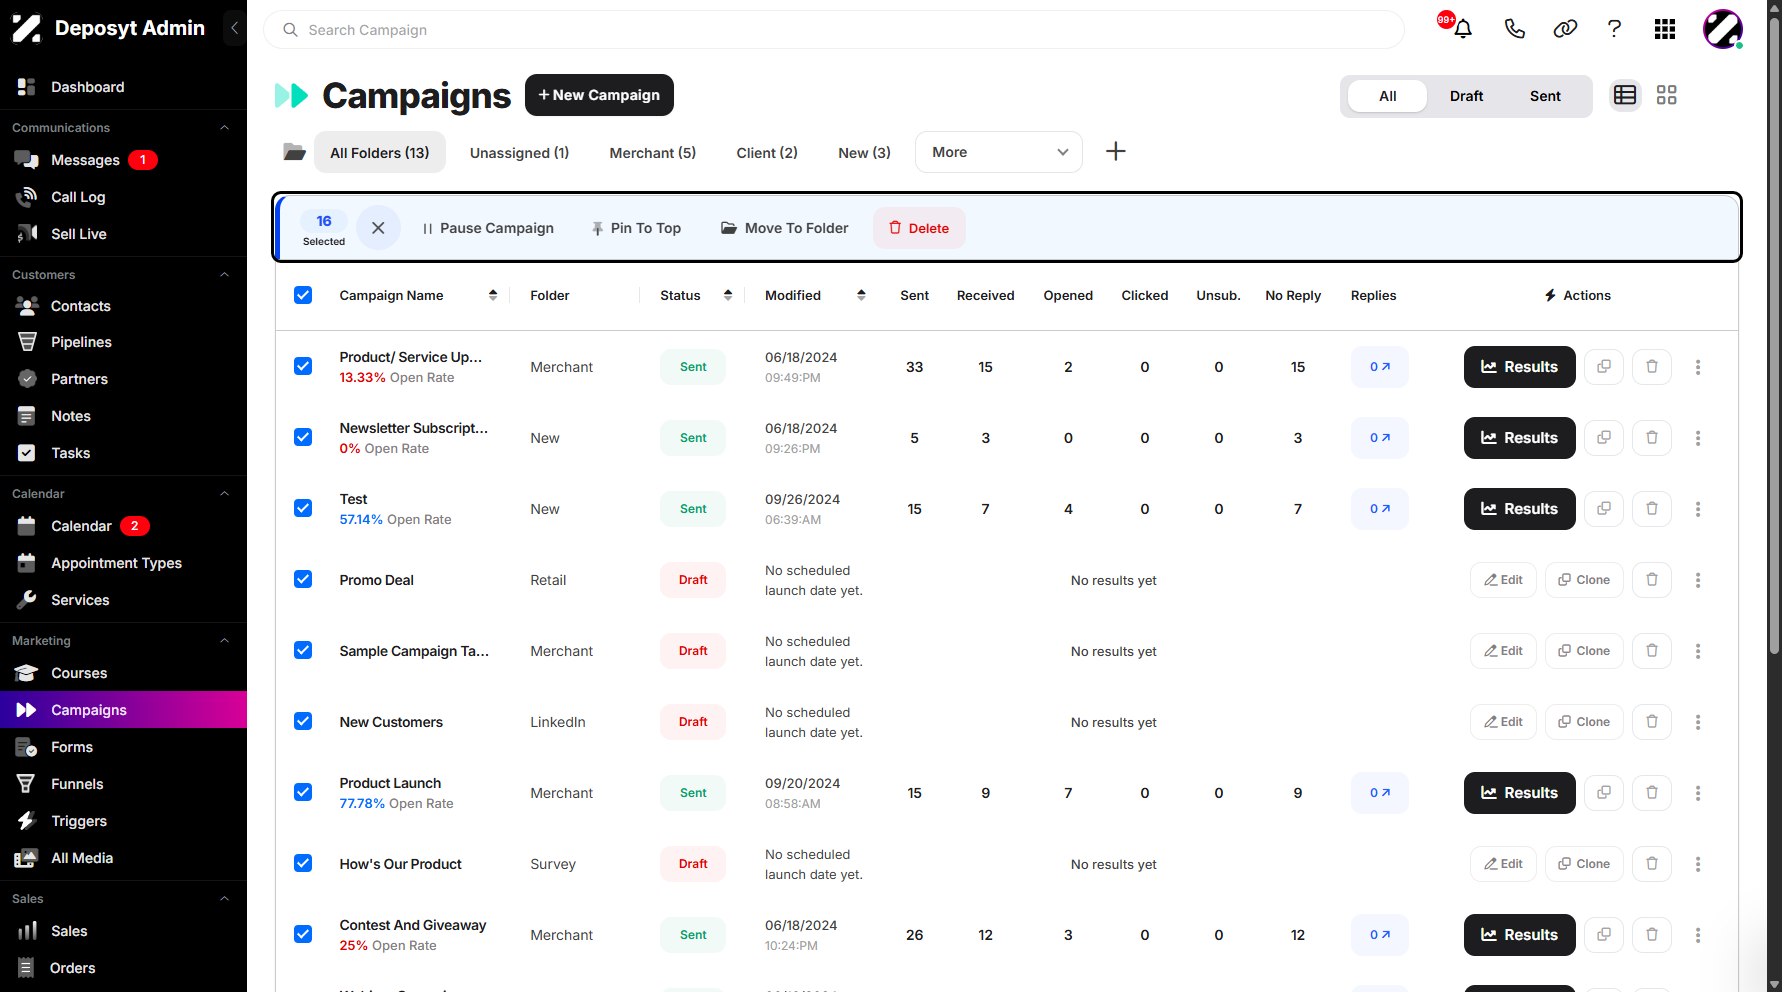Viewport: 1782px width, 992px height.
Task: Open more options for Contest And Giveaway
Action: pyautogui.click(x=1698, y=935)
